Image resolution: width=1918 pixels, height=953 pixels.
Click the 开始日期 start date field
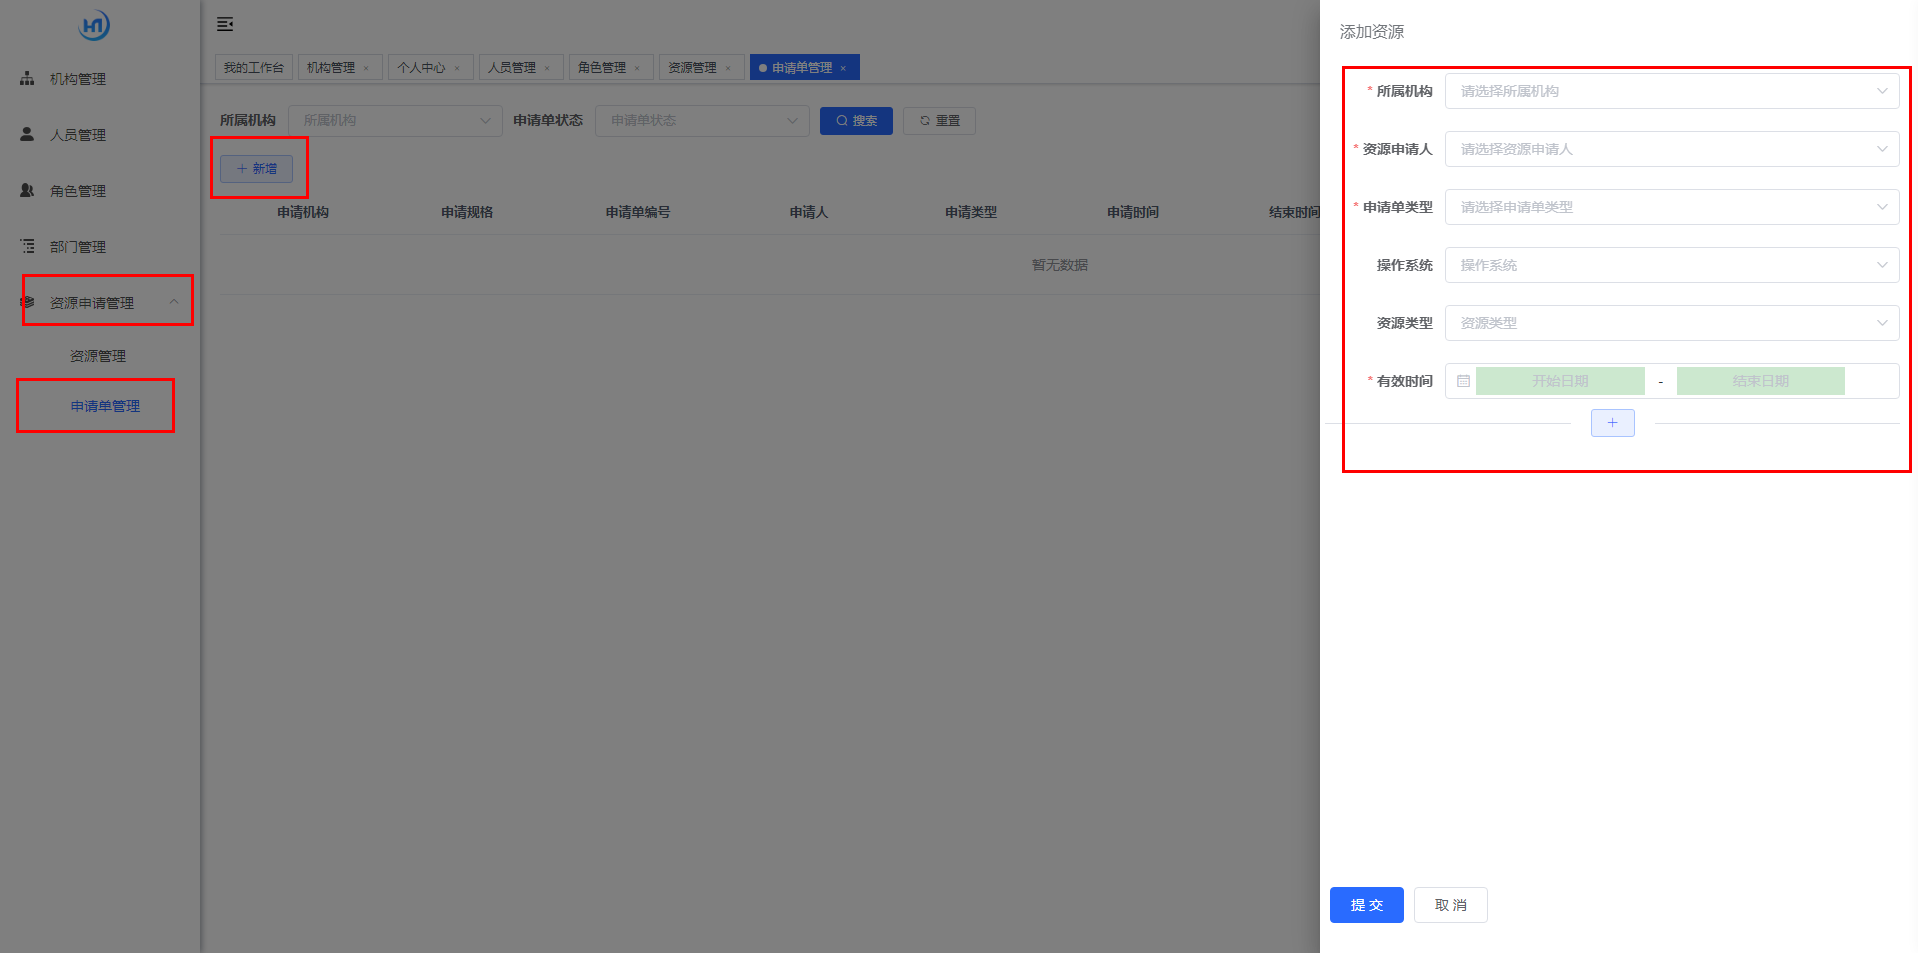coord(1560,381)
